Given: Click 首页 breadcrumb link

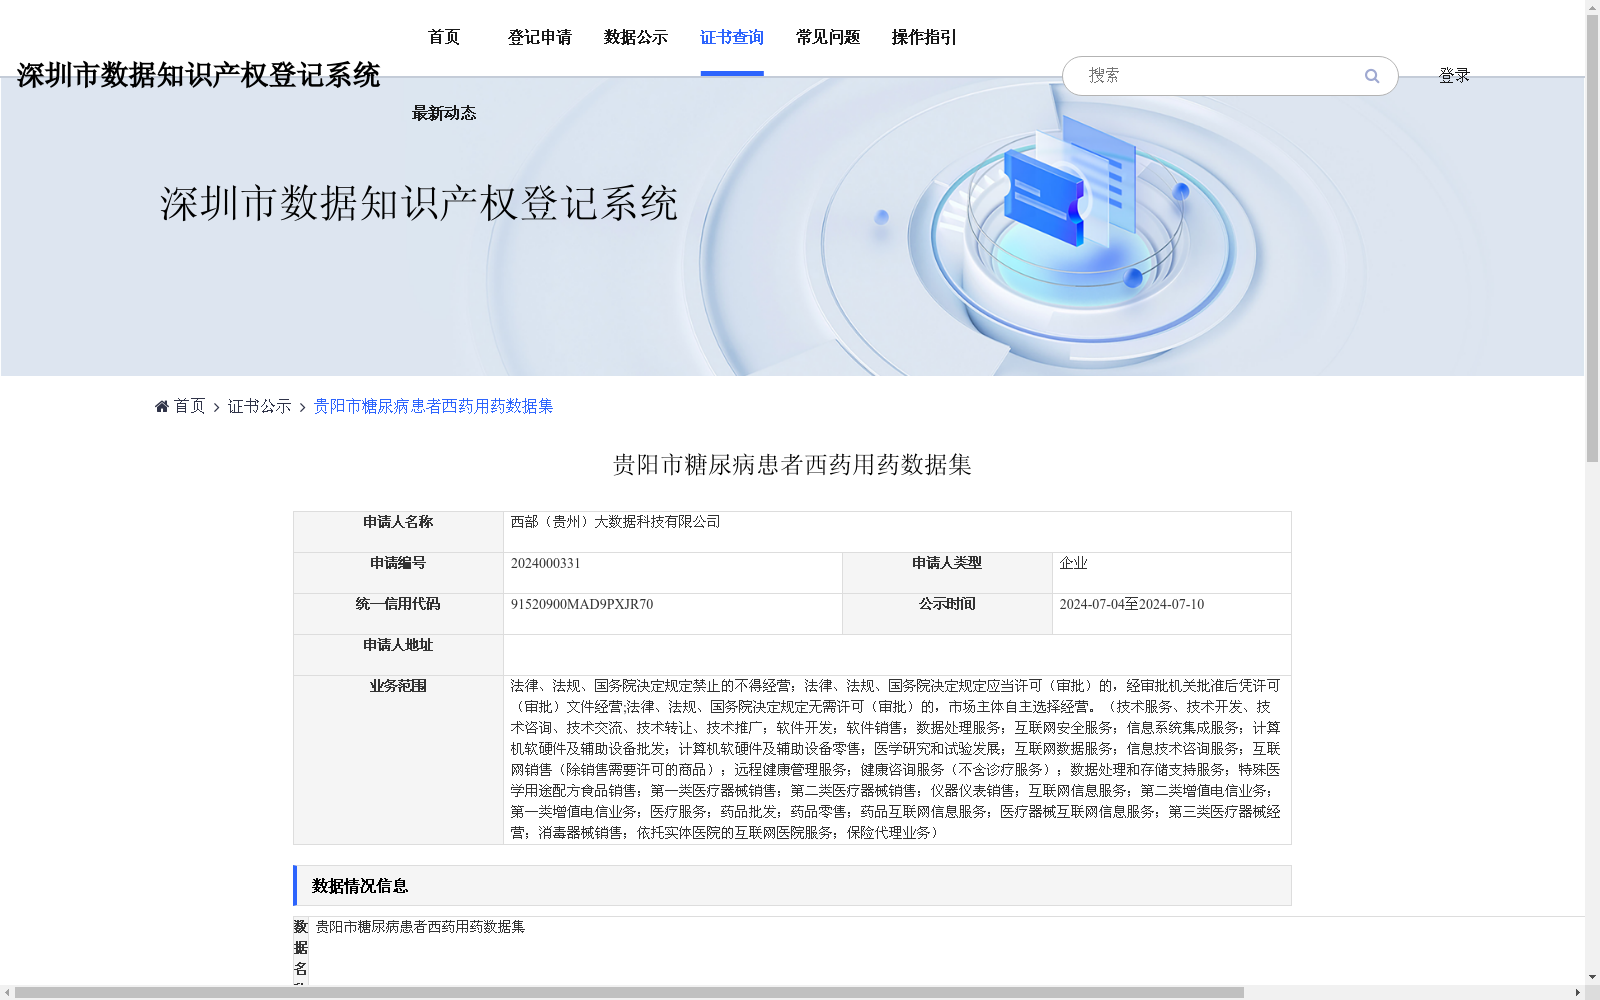Looking at the screenshot, I should (x=189, y=406).
